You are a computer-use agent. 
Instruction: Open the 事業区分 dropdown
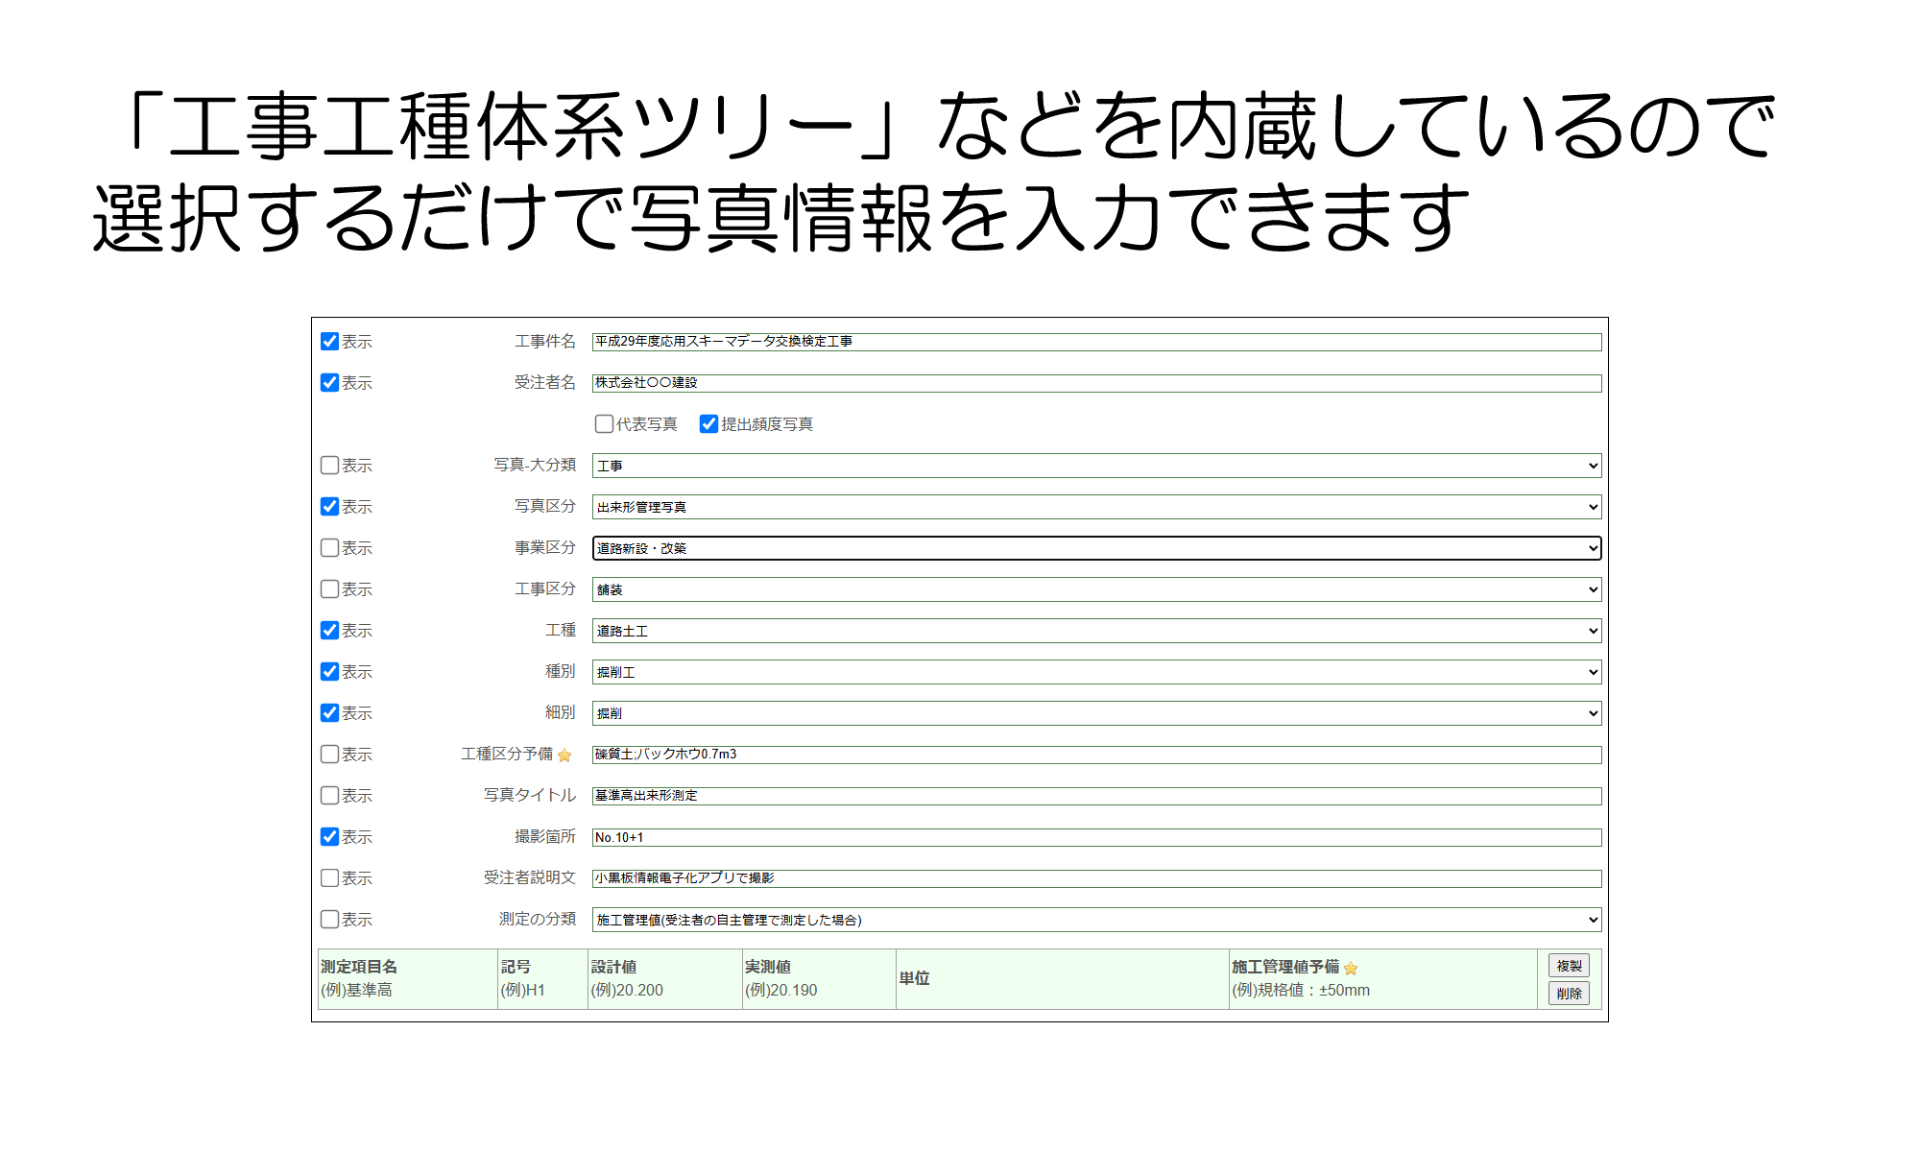[1590, 548]
